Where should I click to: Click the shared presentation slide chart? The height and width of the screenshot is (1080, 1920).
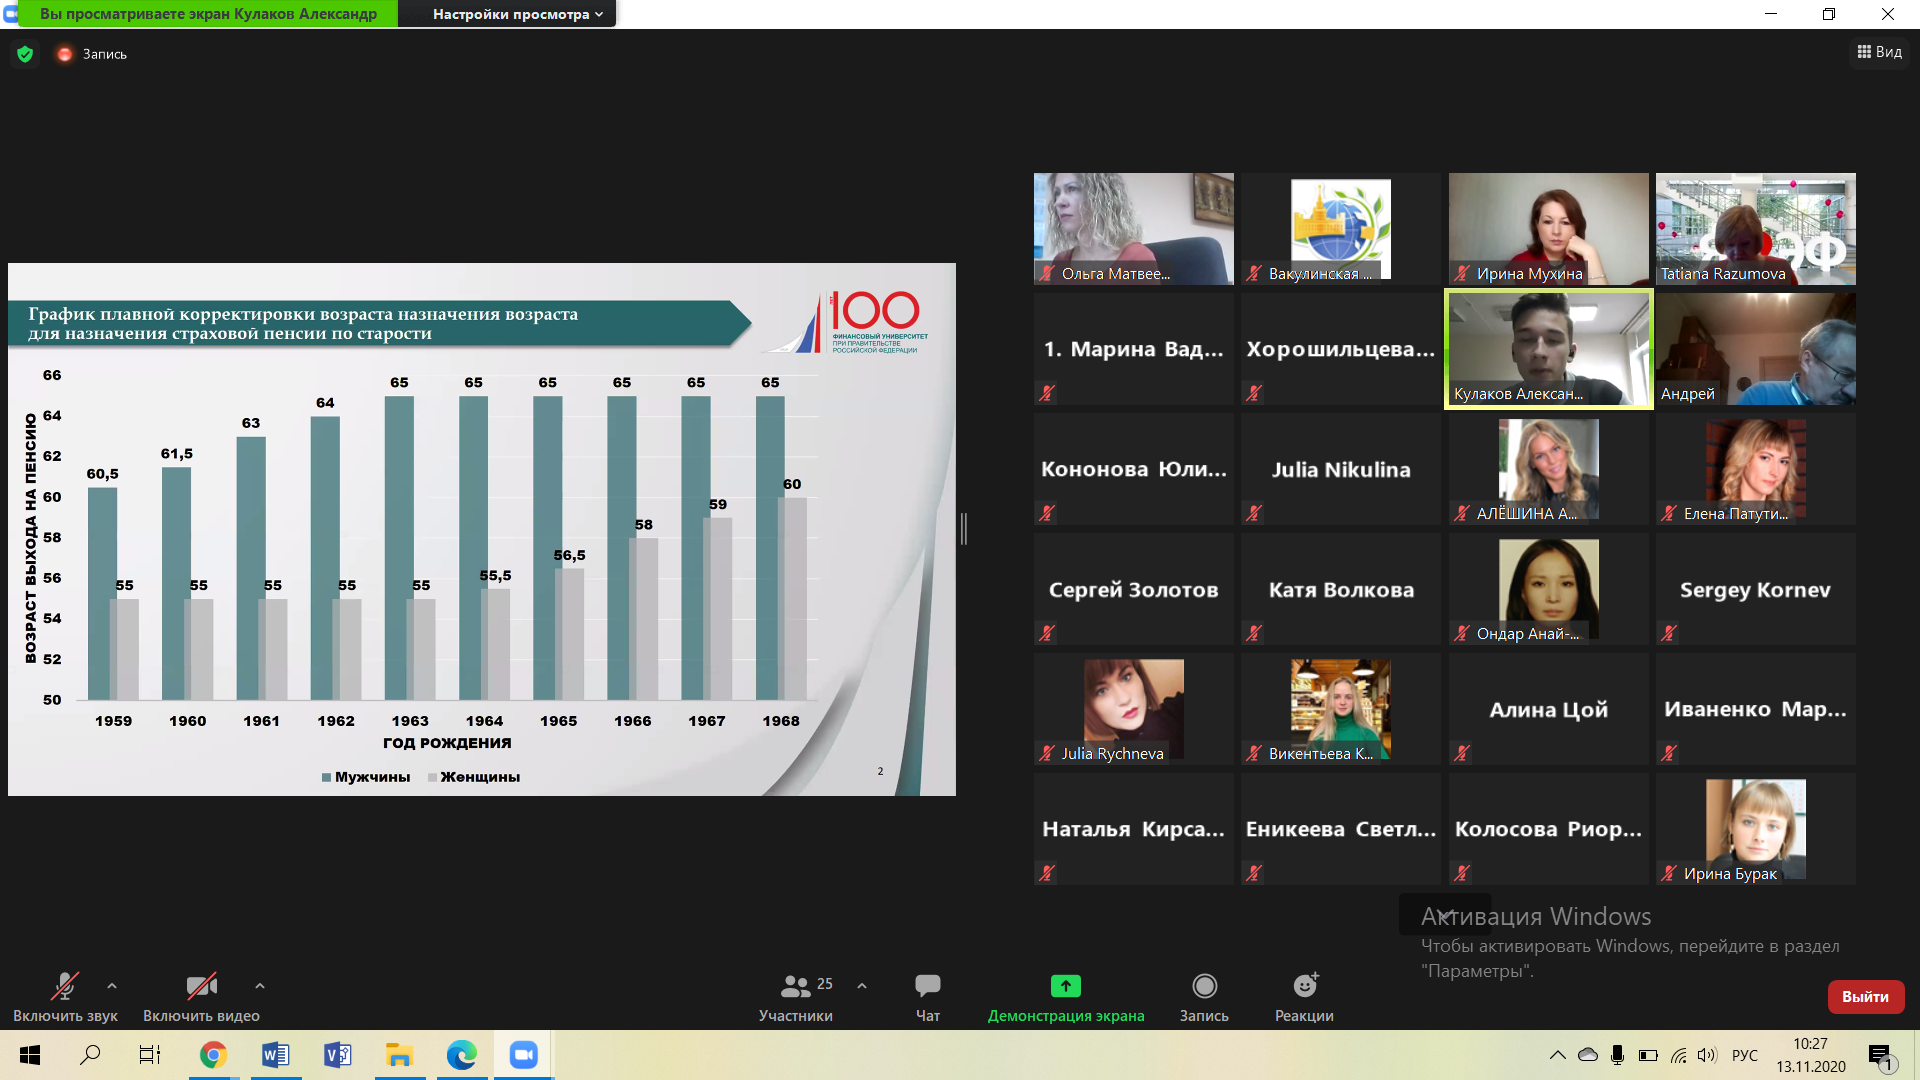coord(482,529)
